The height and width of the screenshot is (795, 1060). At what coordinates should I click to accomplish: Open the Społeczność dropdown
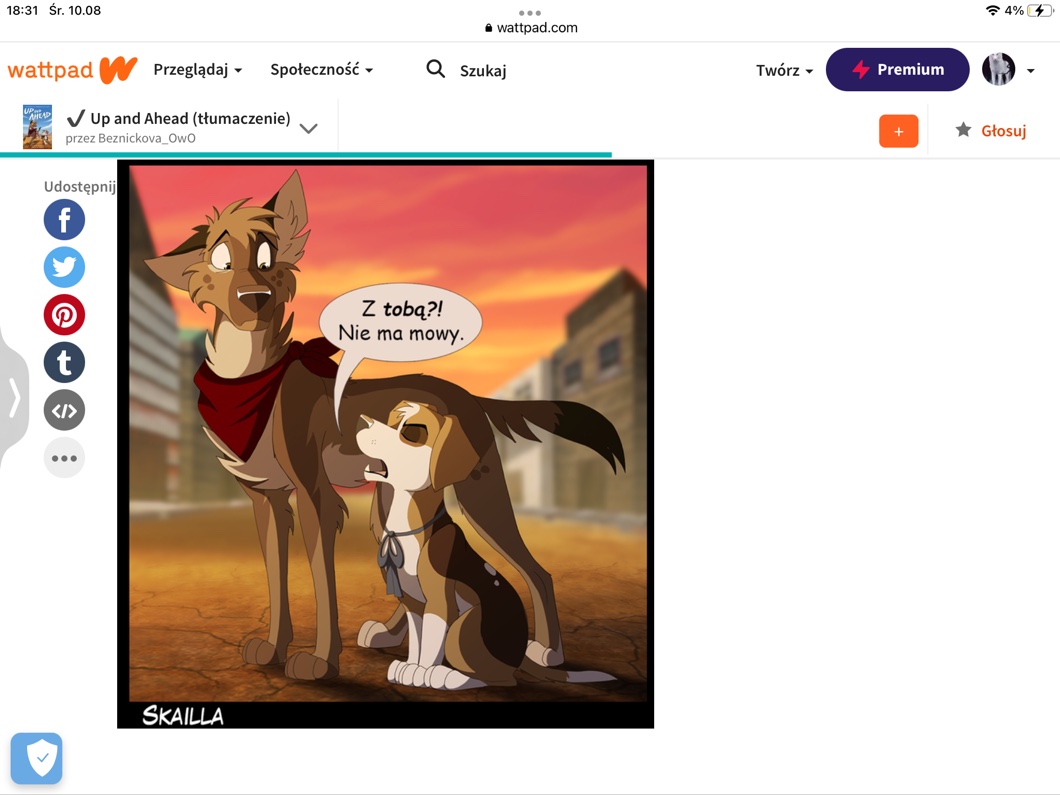pyautogui.click(x=321, y=70)
